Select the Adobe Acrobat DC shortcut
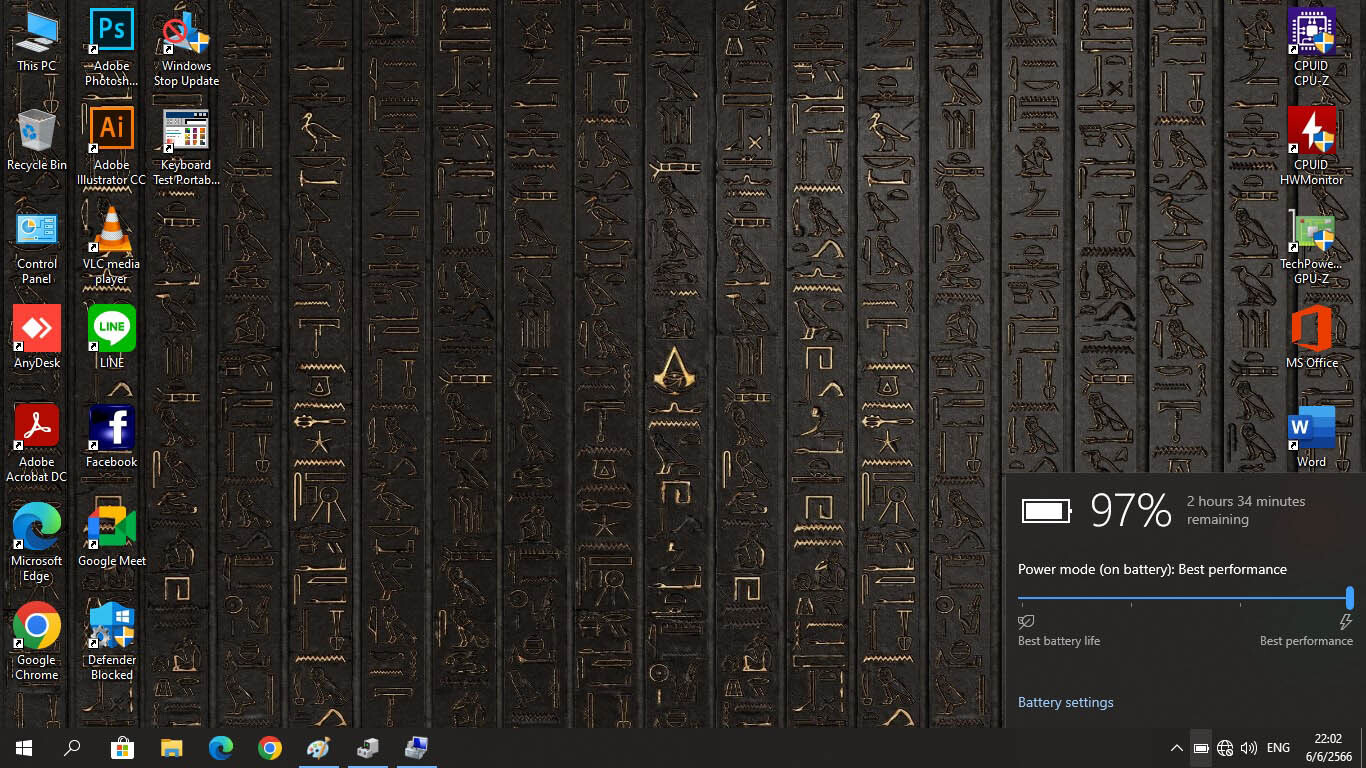The height and width of the screenshot is (768, 1366). point(37,444)
